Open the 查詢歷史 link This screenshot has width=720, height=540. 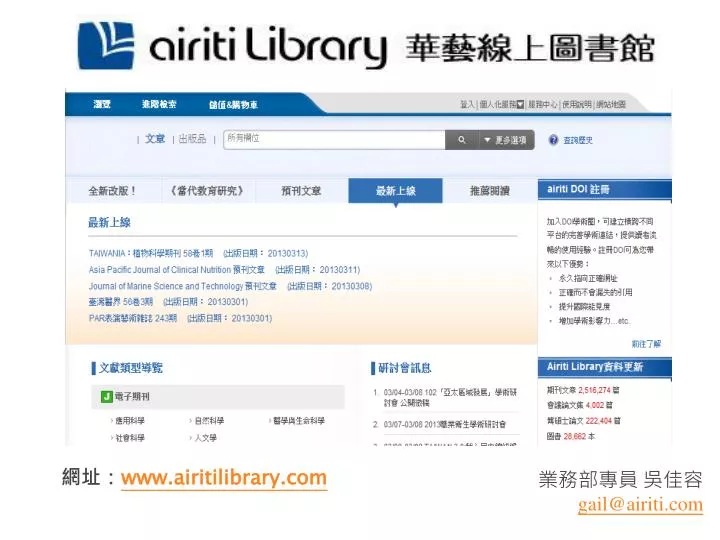(578, 141)
